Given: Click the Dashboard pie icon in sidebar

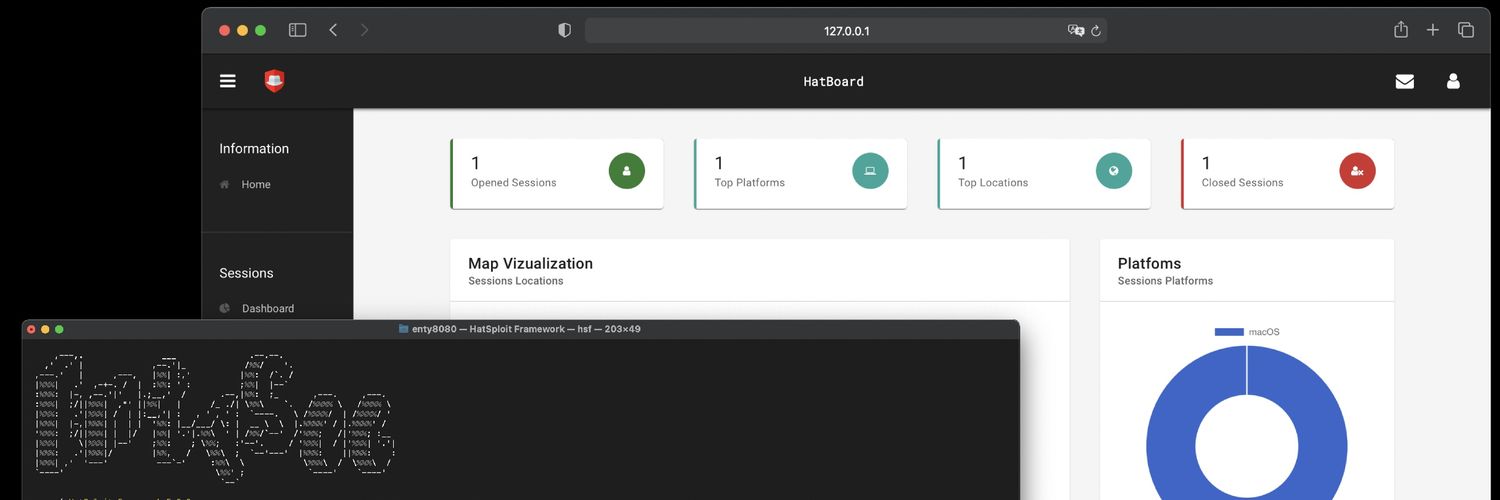Looking at the screenshot, I should point(225,308).
